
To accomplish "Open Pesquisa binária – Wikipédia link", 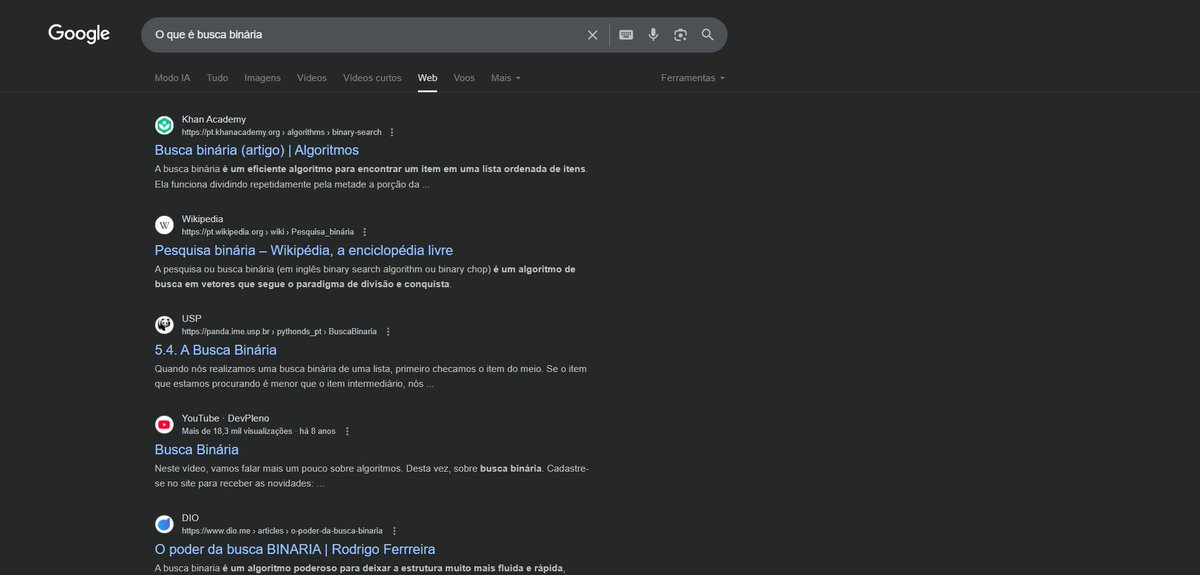I will click(304, 250).
